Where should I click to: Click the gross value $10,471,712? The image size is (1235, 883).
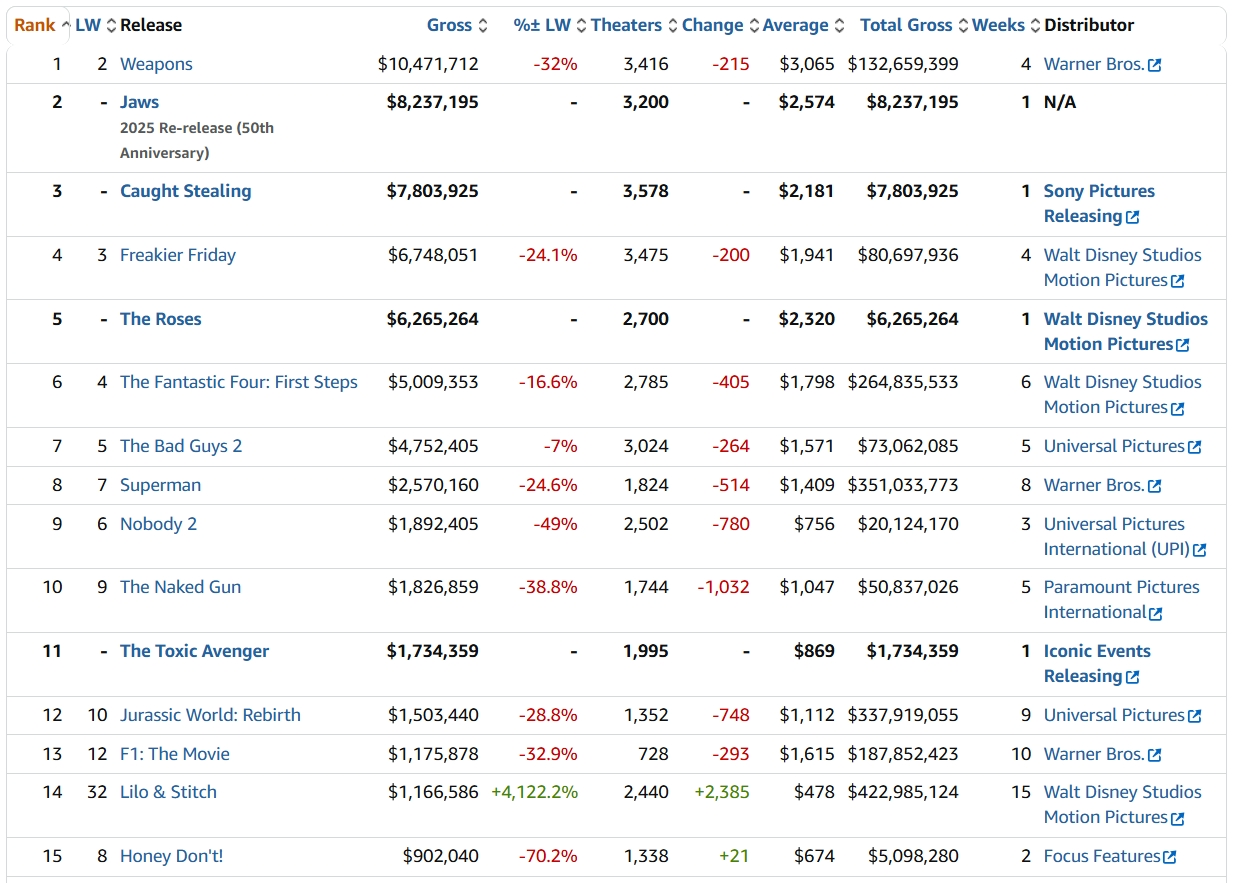[428, 64]
